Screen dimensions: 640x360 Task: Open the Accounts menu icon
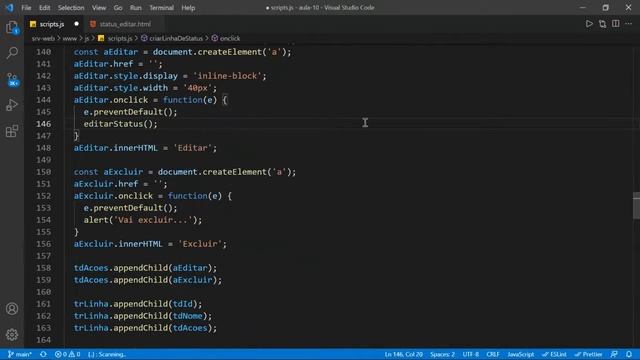[12, 309]
